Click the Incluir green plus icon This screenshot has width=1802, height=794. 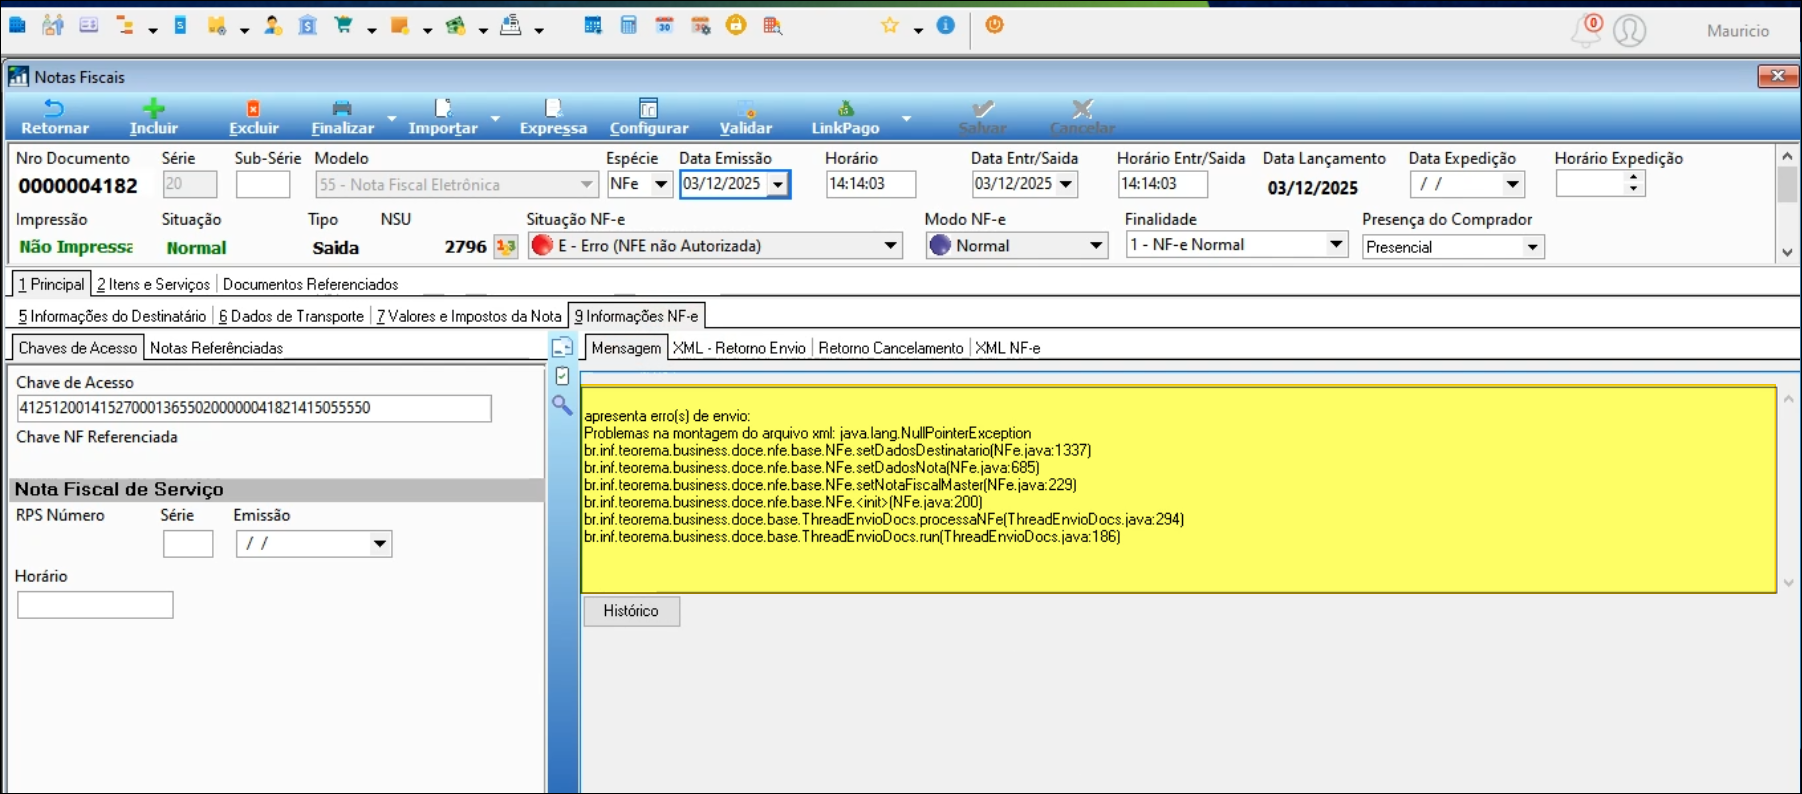coord(153,109)
